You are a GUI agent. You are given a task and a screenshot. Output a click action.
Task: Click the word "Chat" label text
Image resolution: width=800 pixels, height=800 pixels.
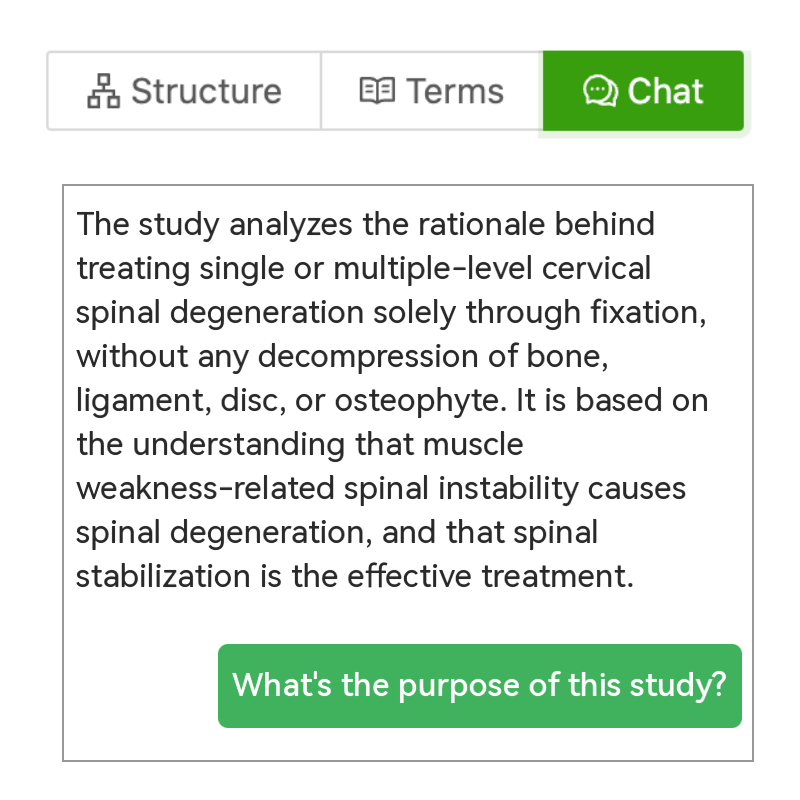[x=666, y=91]
